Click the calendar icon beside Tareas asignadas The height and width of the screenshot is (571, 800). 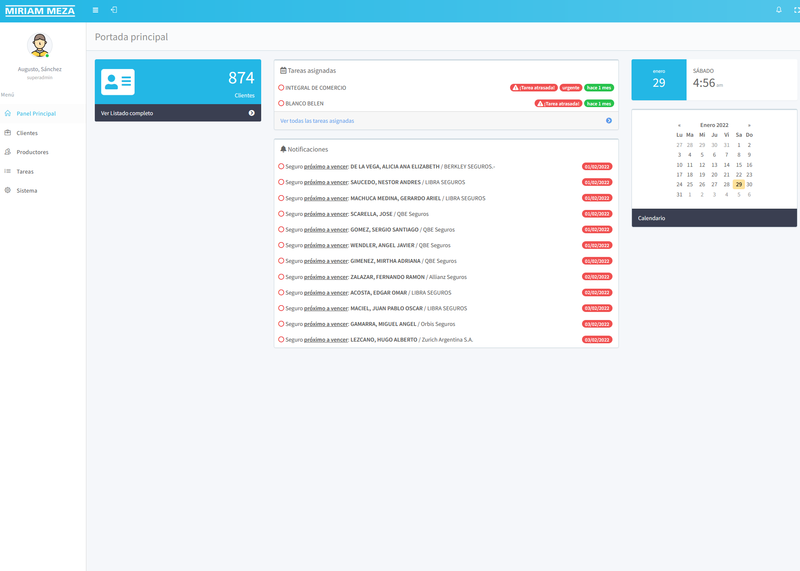point(283,70)
